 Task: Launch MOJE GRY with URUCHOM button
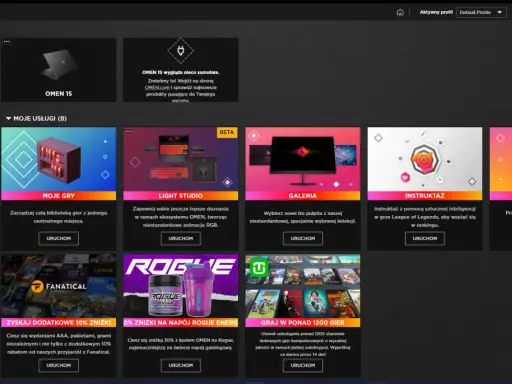tap(59, 238)
